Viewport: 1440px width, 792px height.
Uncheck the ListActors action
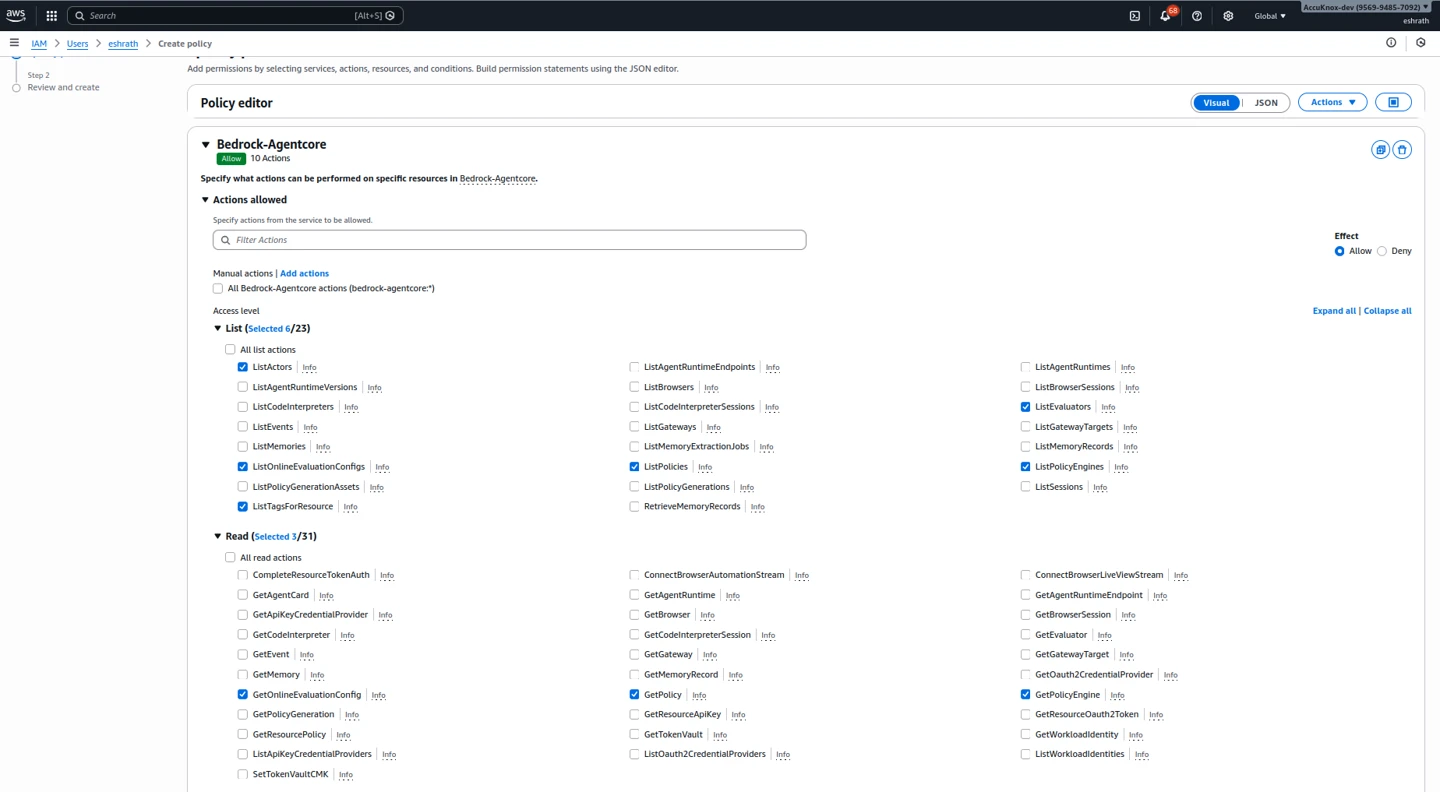242,367
